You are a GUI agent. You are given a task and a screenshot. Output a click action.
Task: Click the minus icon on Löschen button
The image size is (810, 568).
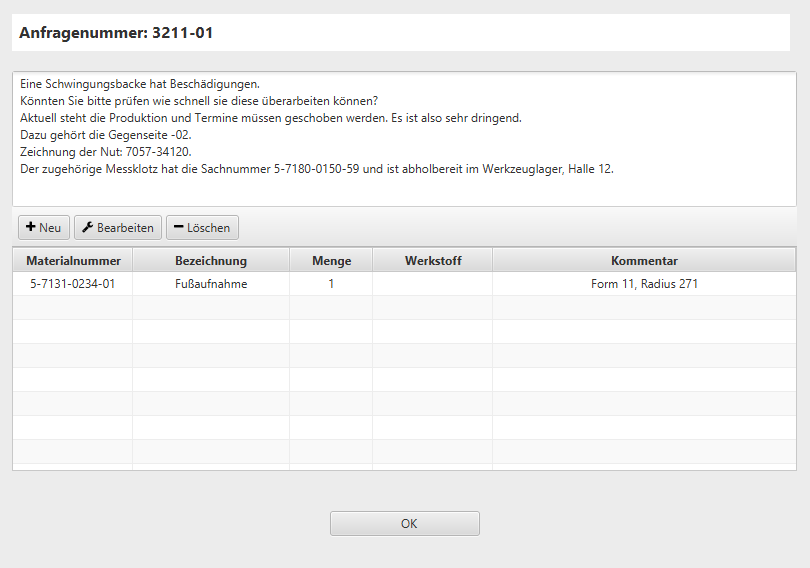178,228
